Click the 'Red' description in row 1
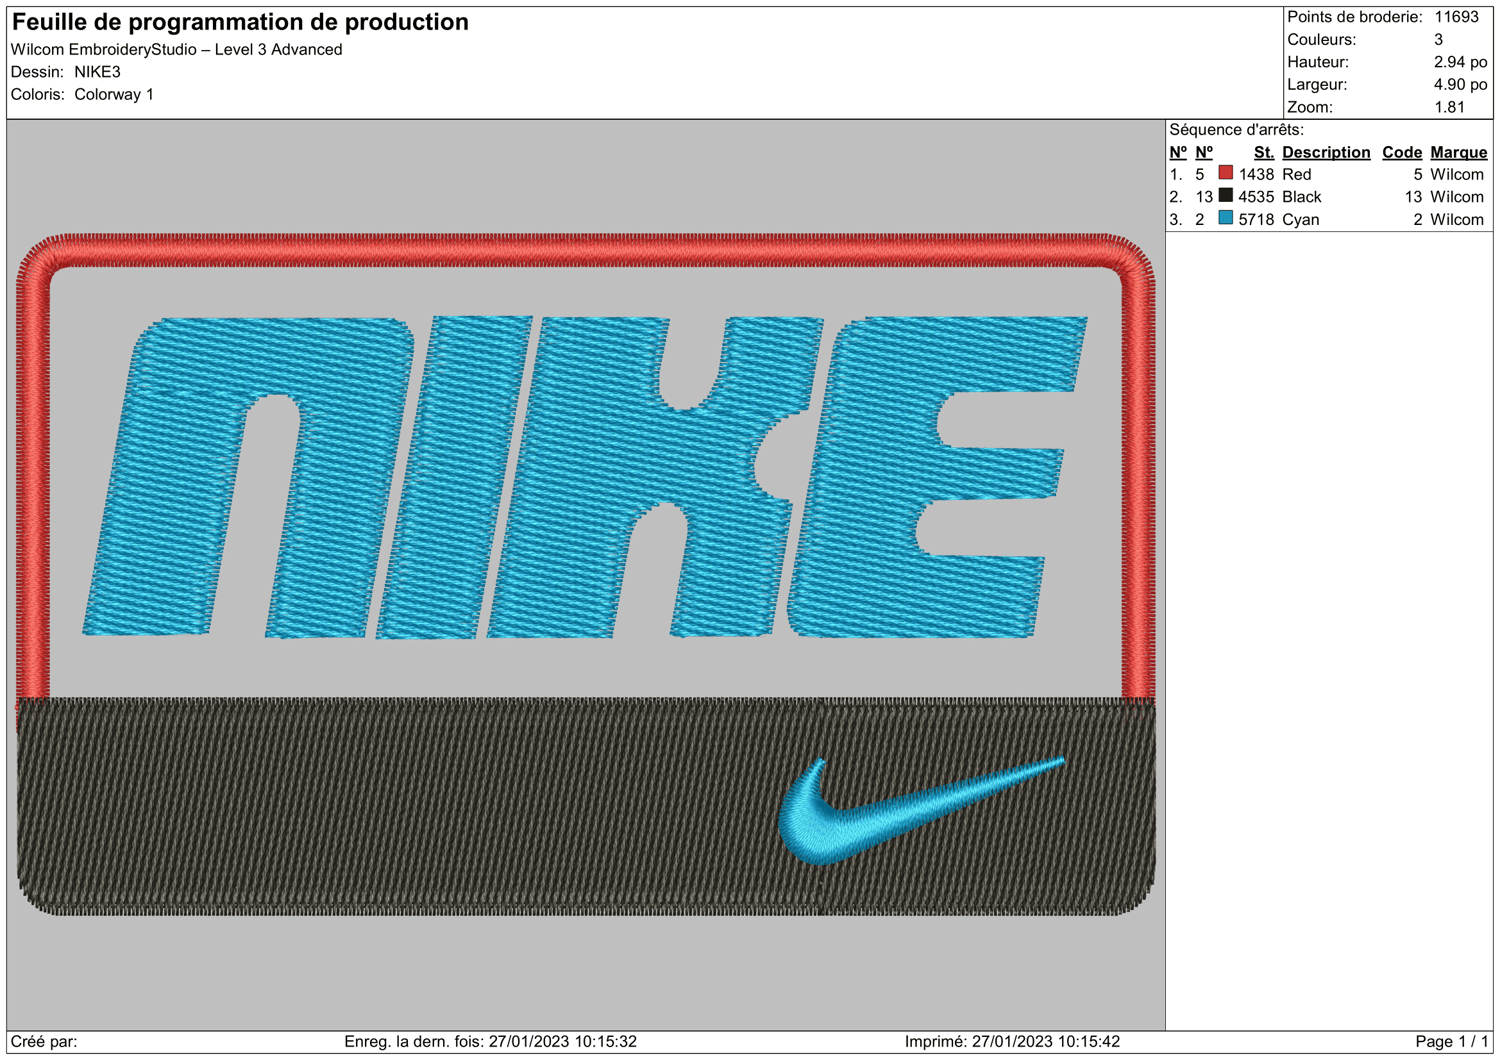The image size is (1500, 1060). click(x=1296, y=174)
